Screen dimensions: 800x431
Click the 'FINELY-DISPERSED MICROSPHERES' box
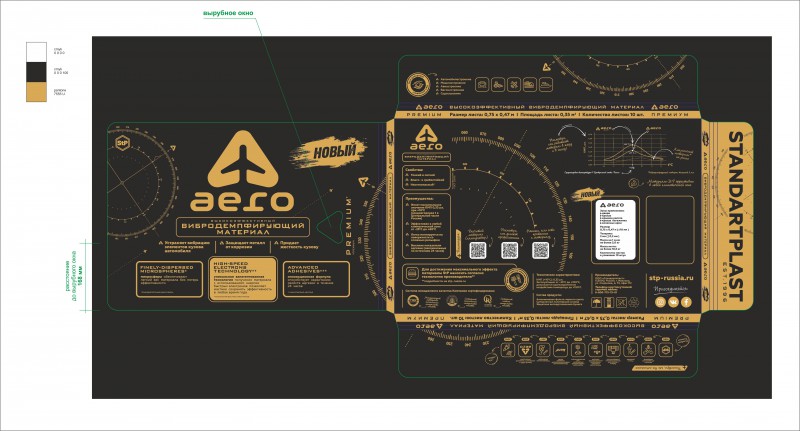click(x=169, y=279)
